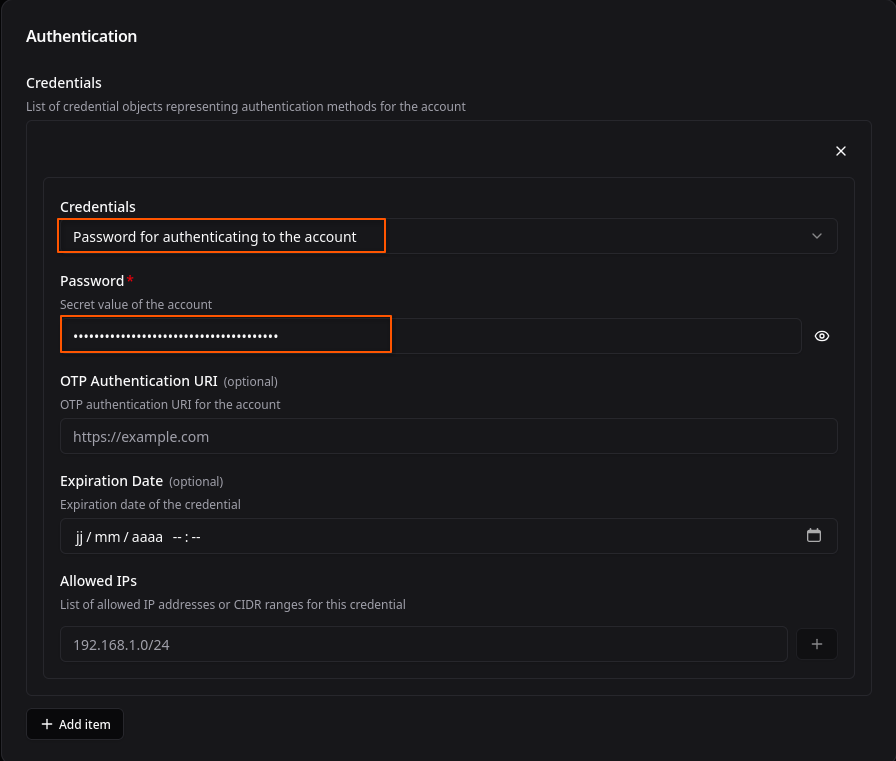Reveal the password with the eye icon
The height and width of the screenshot is (761, 896).
(x=822, y=336)
